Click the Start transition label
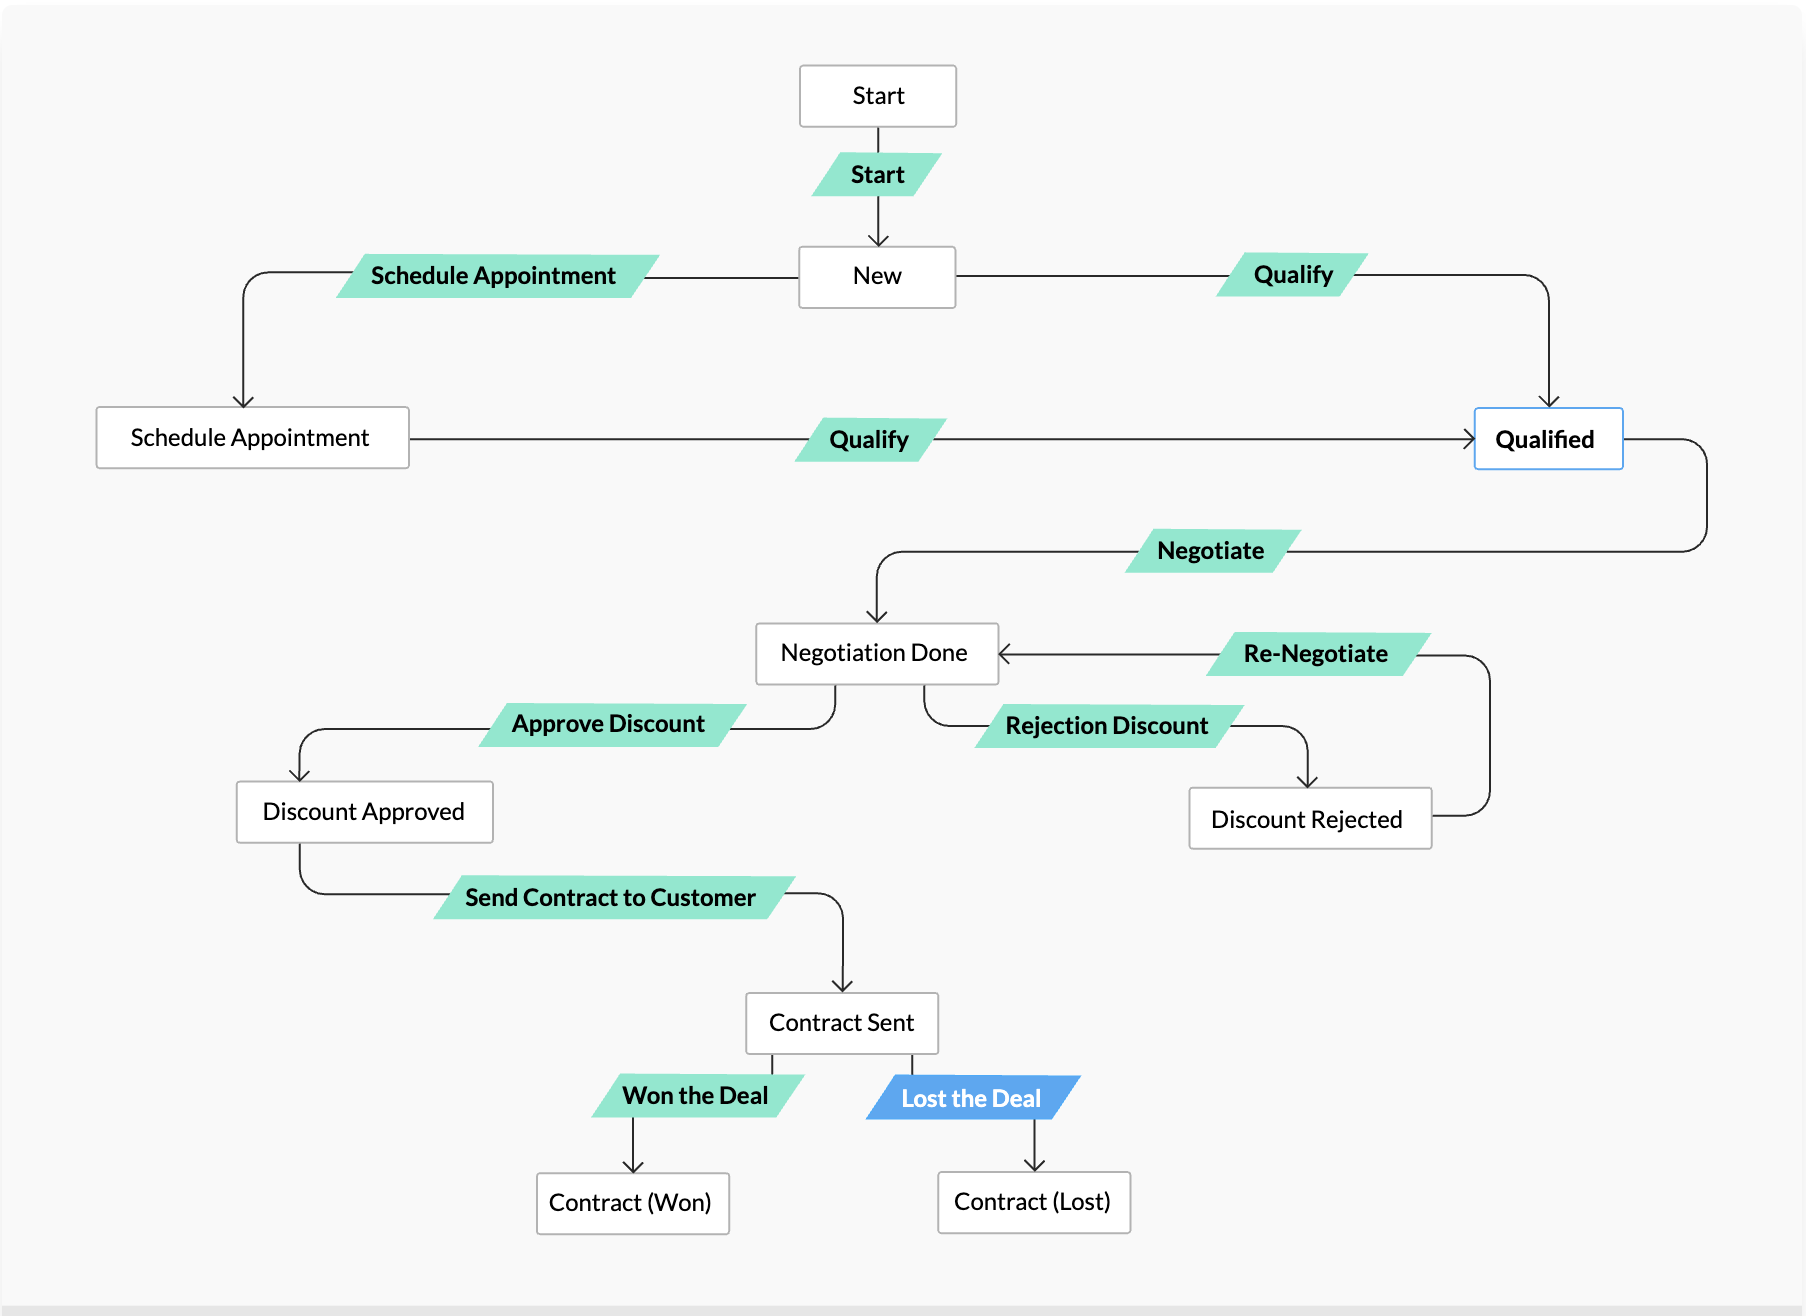 point(877,174)
